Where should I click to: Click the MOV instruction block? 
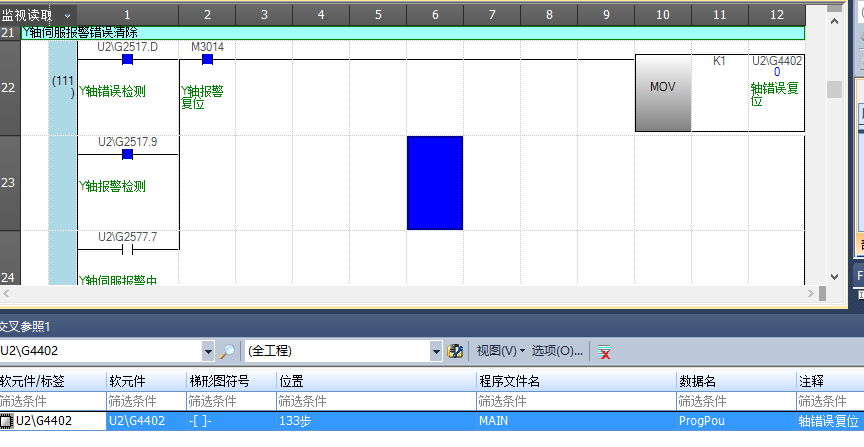[663, 88]
